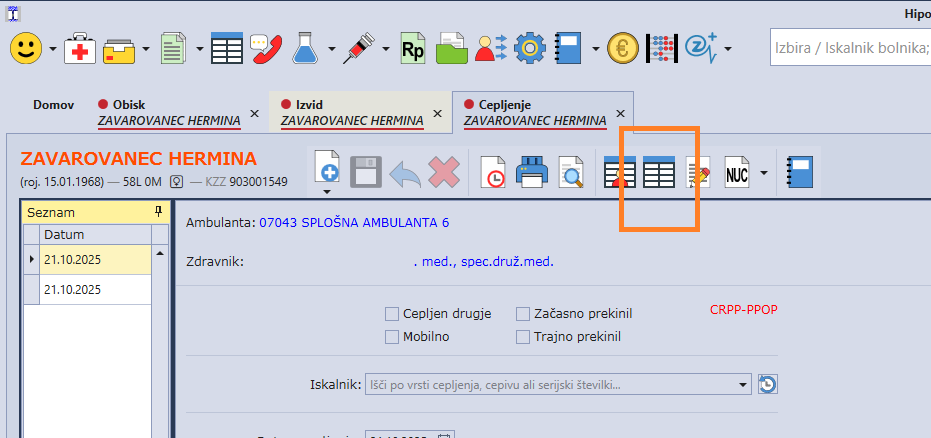Select second 21.10.2025 row in Seznam

tap(95, 289)
